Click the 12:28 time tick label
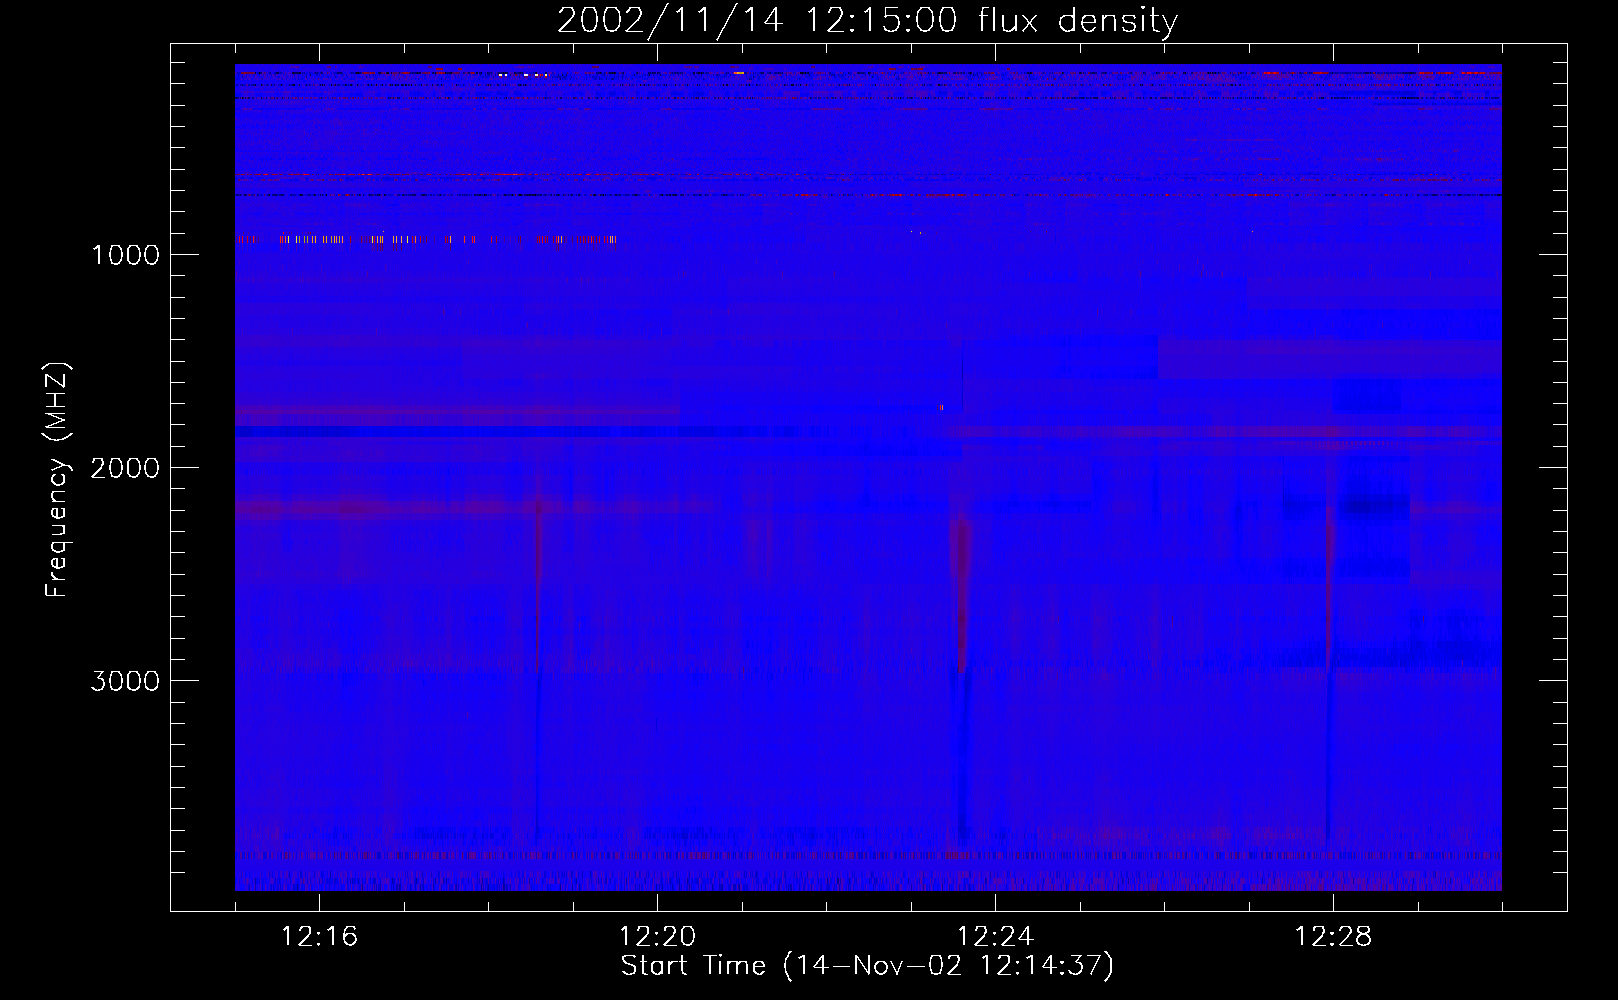1618x1000 pixels. 1333,937
